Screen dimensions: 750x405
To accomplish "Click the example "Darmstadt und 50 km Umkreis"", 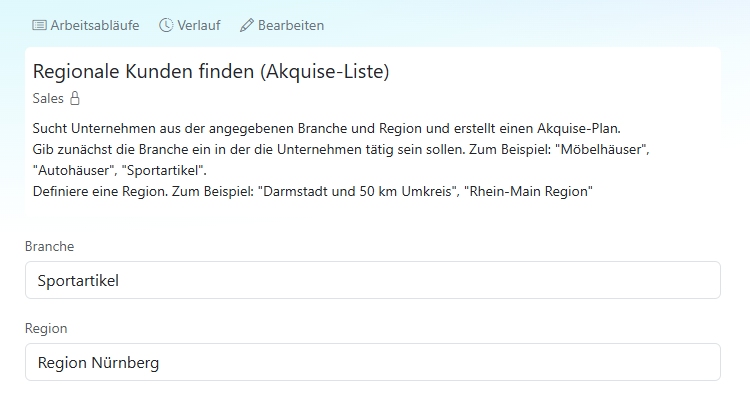I will 360,191.
